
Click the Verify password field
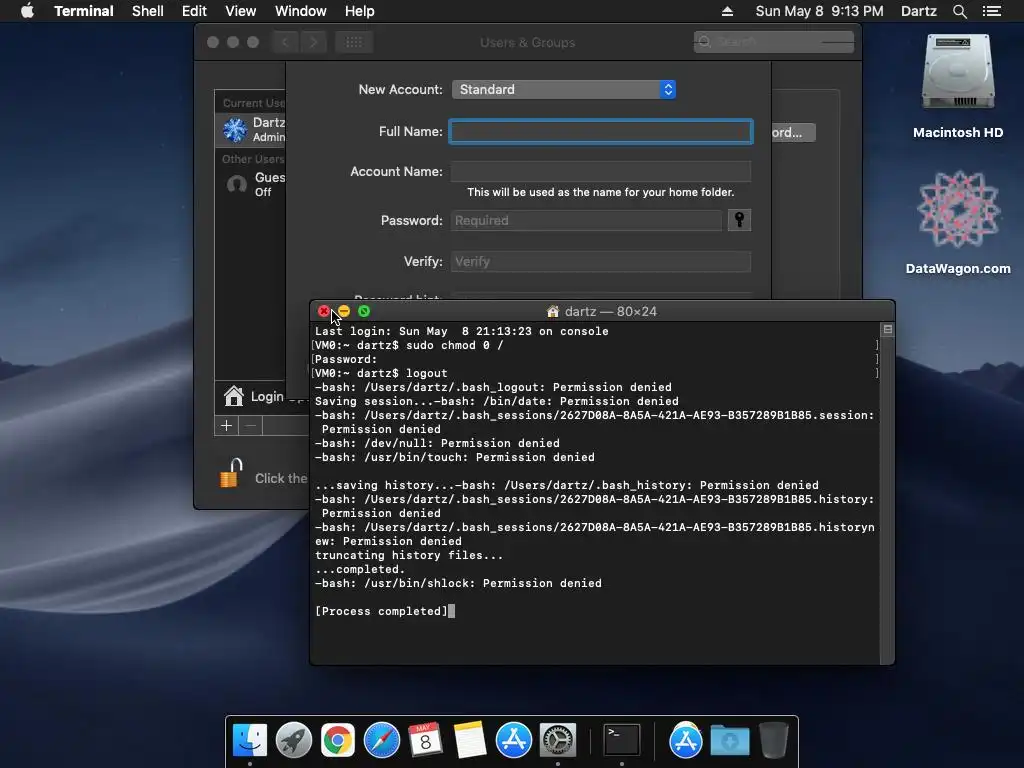coord(601,261)
